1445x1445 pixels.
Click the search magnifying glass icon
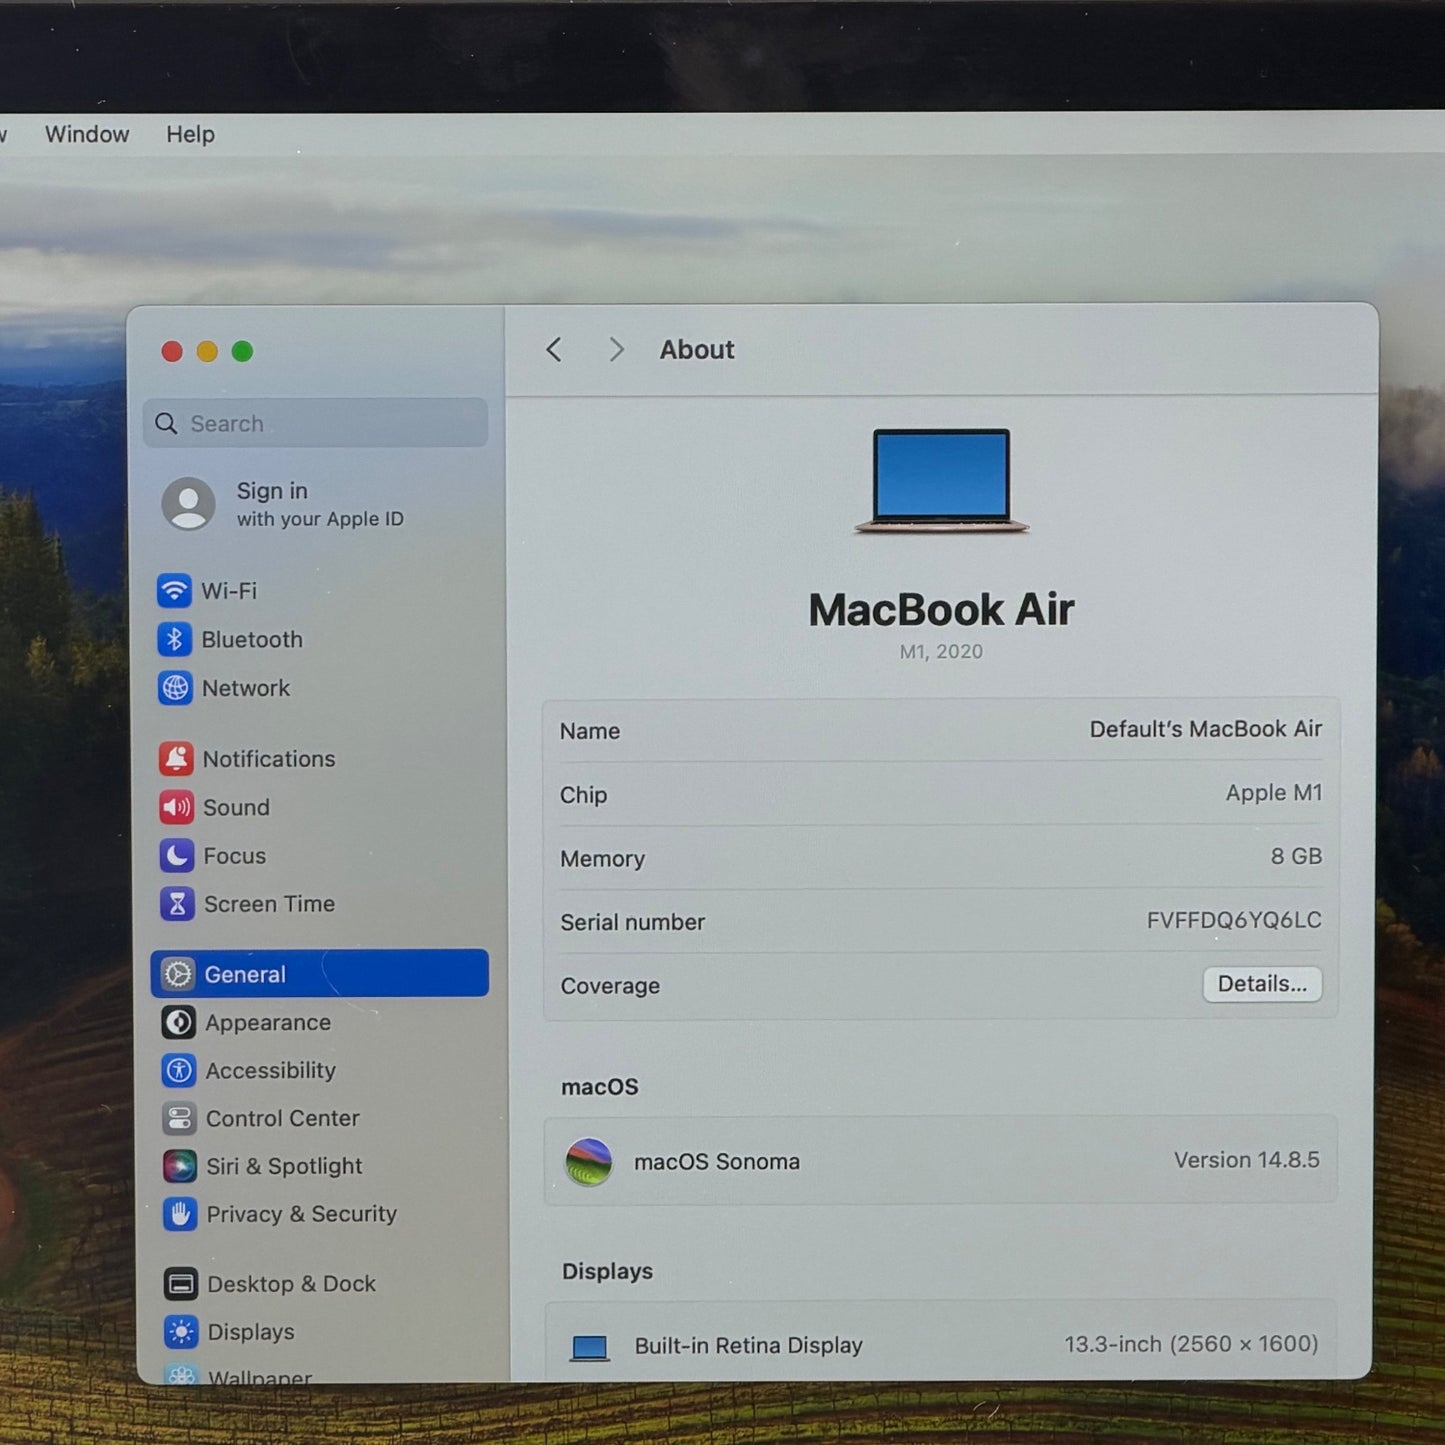click(x=166, y=424)
